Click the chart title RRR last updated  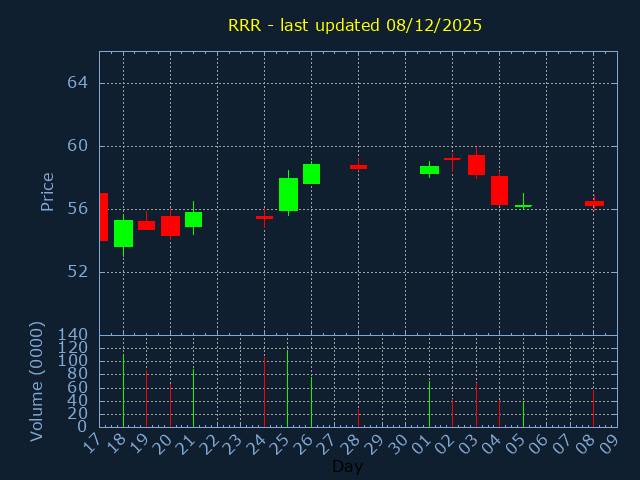[x=354, y=25]
